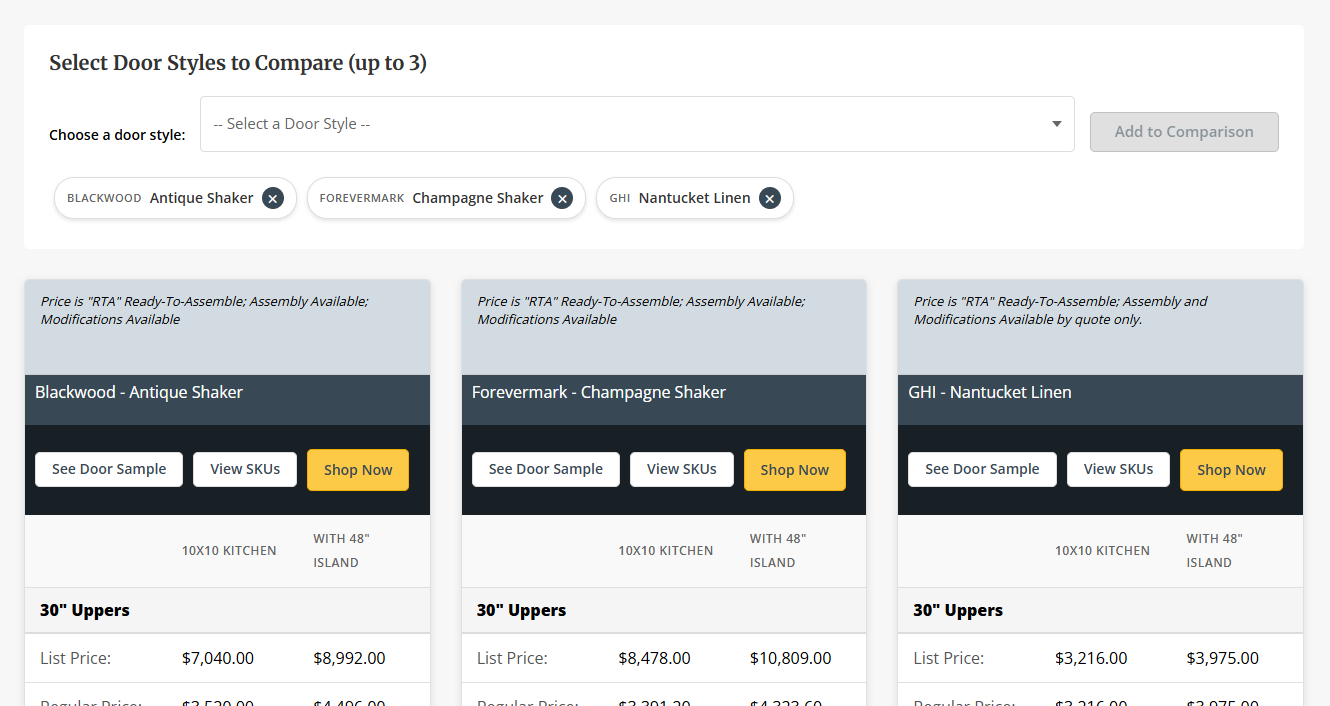Click the GHI quote-only RTA note

(1060, 310)
